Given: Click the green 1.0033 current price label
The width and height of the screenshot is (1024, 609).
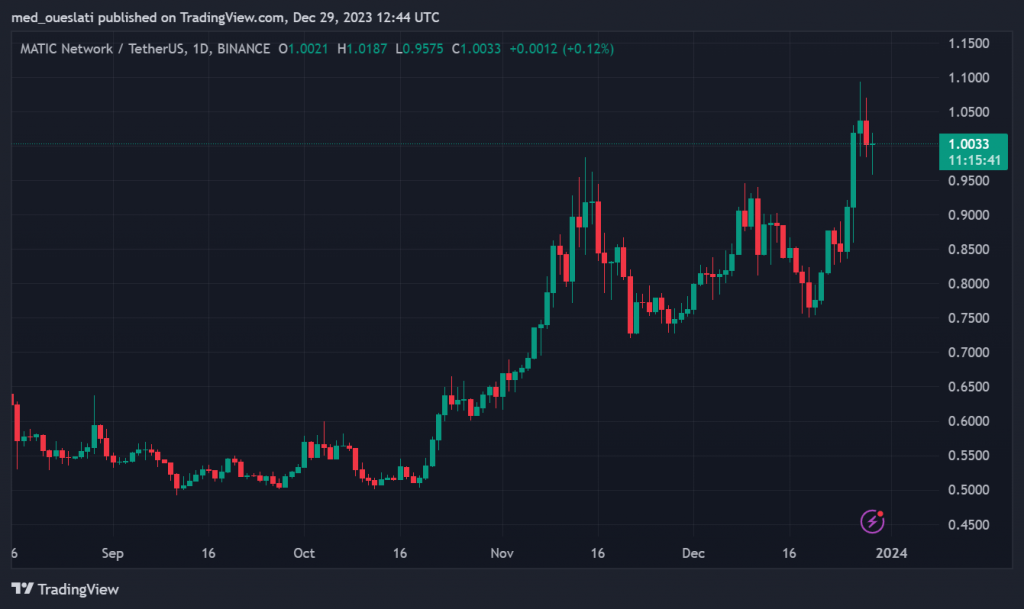Looking at the screenshot, I should tap(968, 144).
